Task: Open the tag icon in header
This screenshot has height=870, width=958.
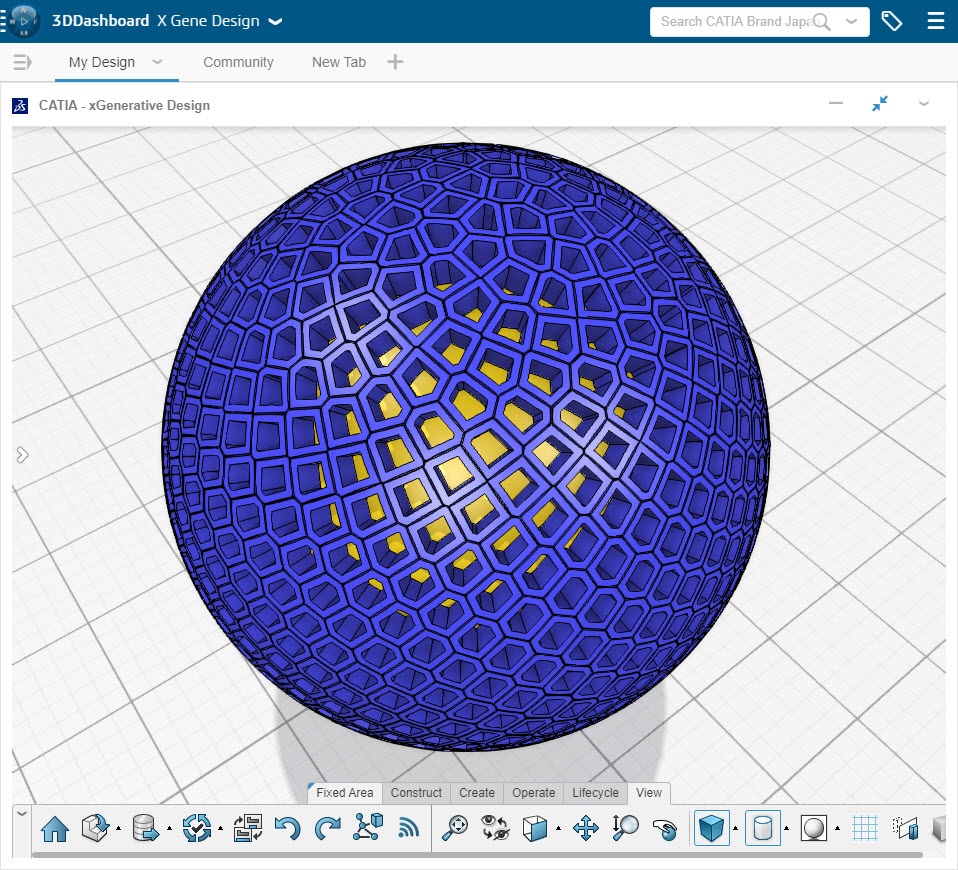Action: pyautogui.click(x=891, y=21)
